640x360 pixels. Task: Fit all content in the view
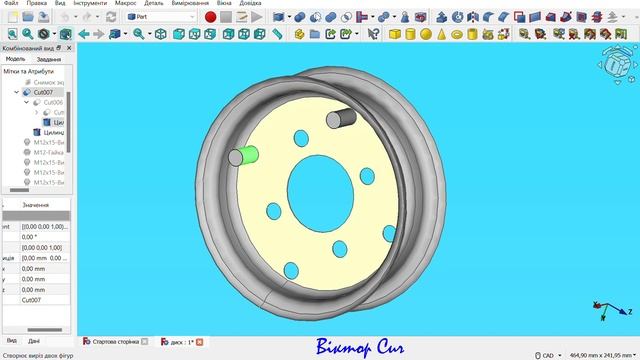pyautogui.click(x=13, y=34)
